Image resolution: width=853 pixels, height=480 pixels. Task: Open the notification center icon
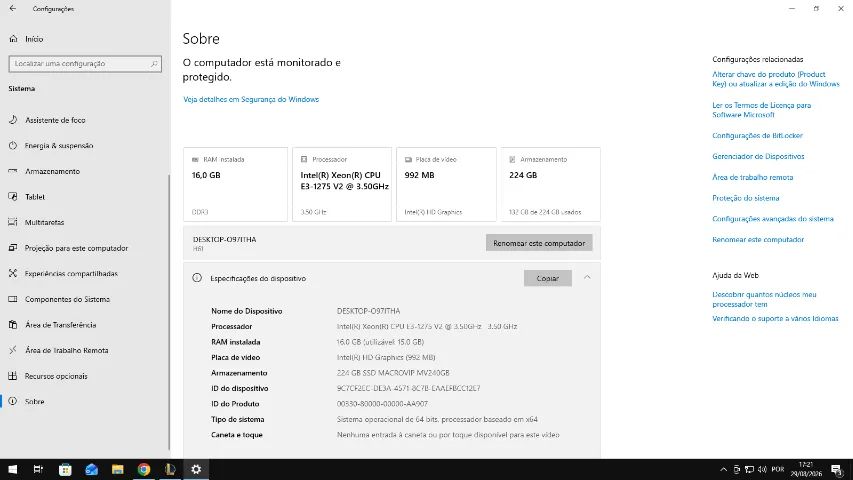point(837,469)
